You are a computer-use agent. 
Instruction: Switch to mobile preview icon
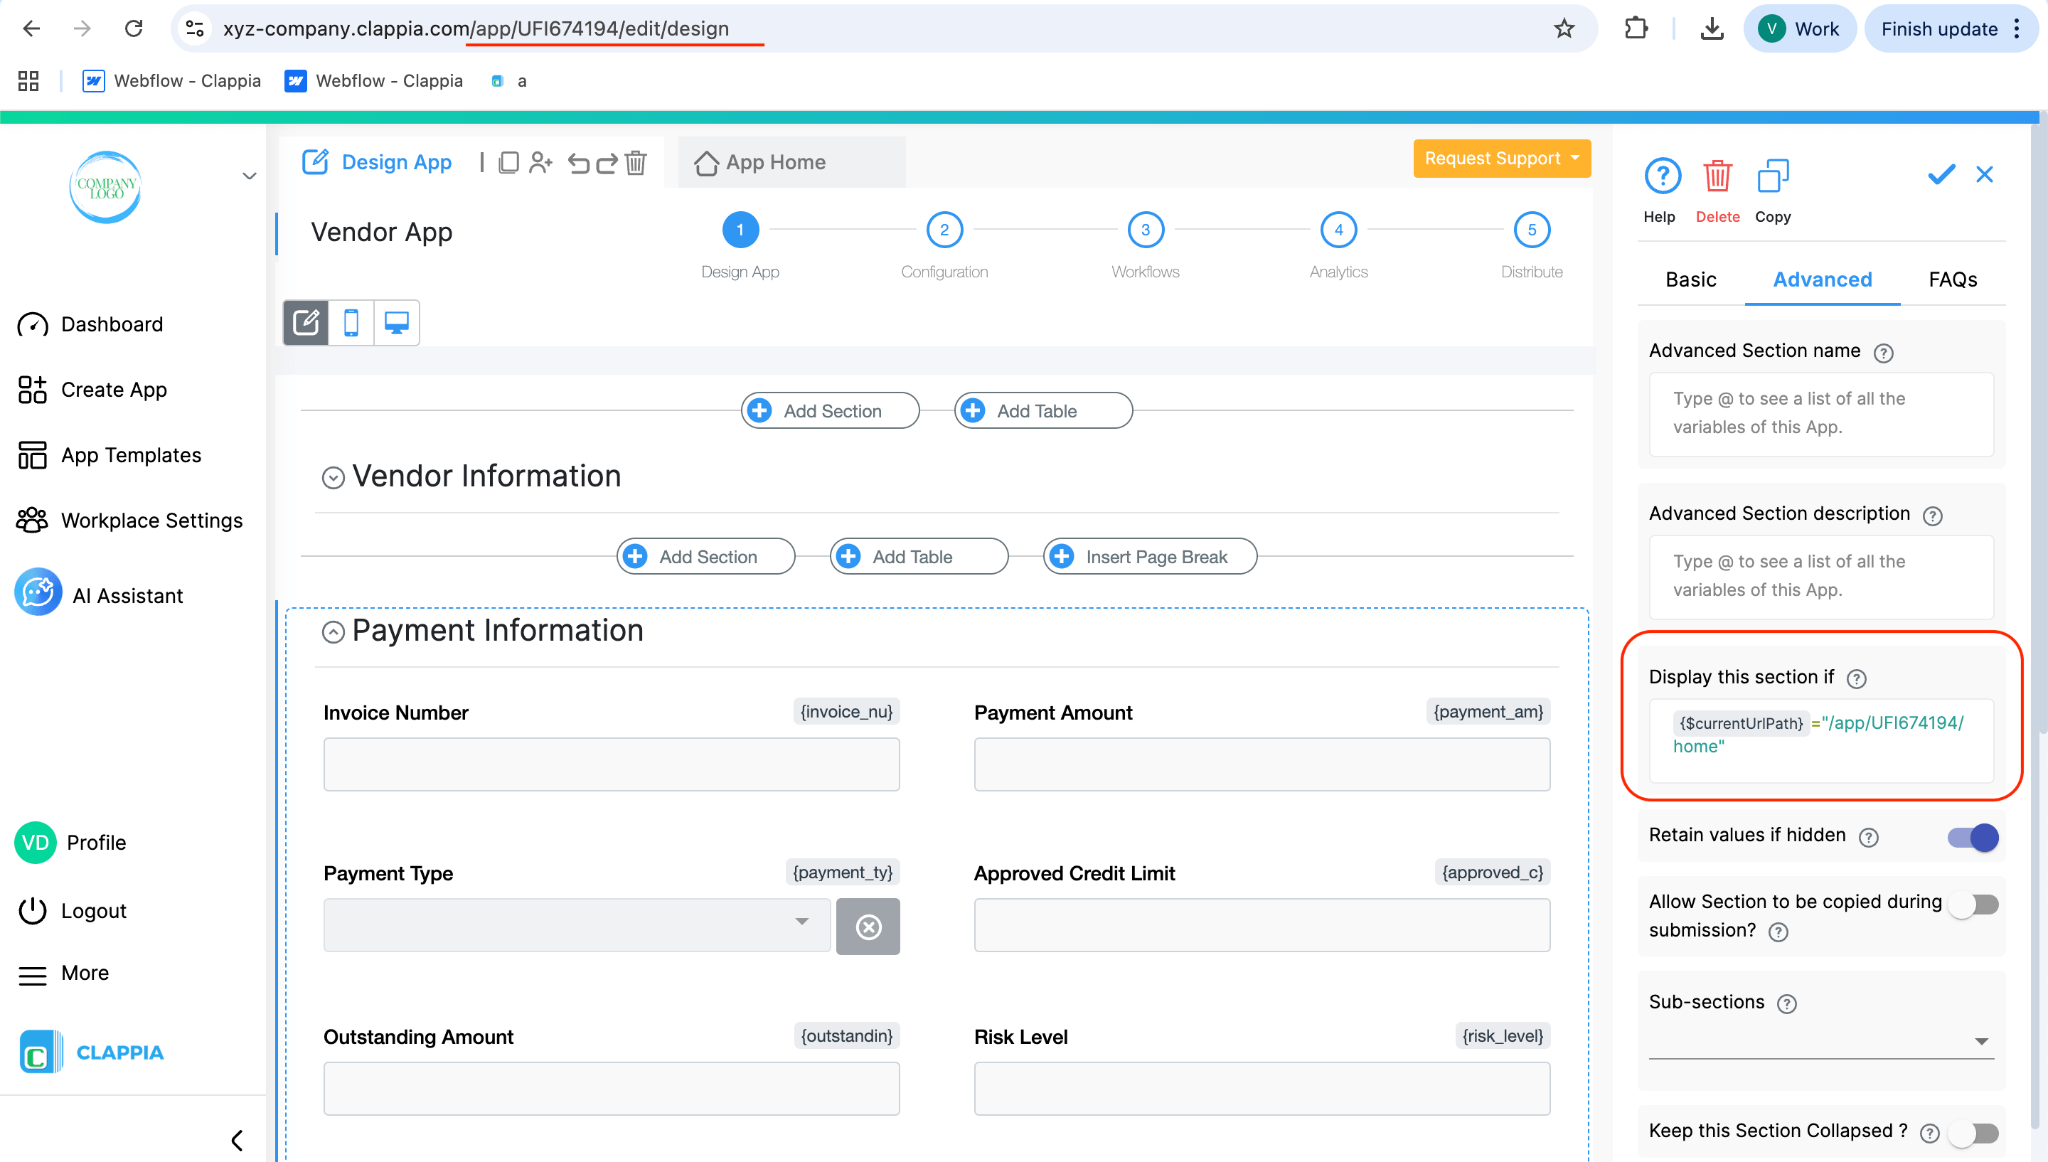click(351, 323)
